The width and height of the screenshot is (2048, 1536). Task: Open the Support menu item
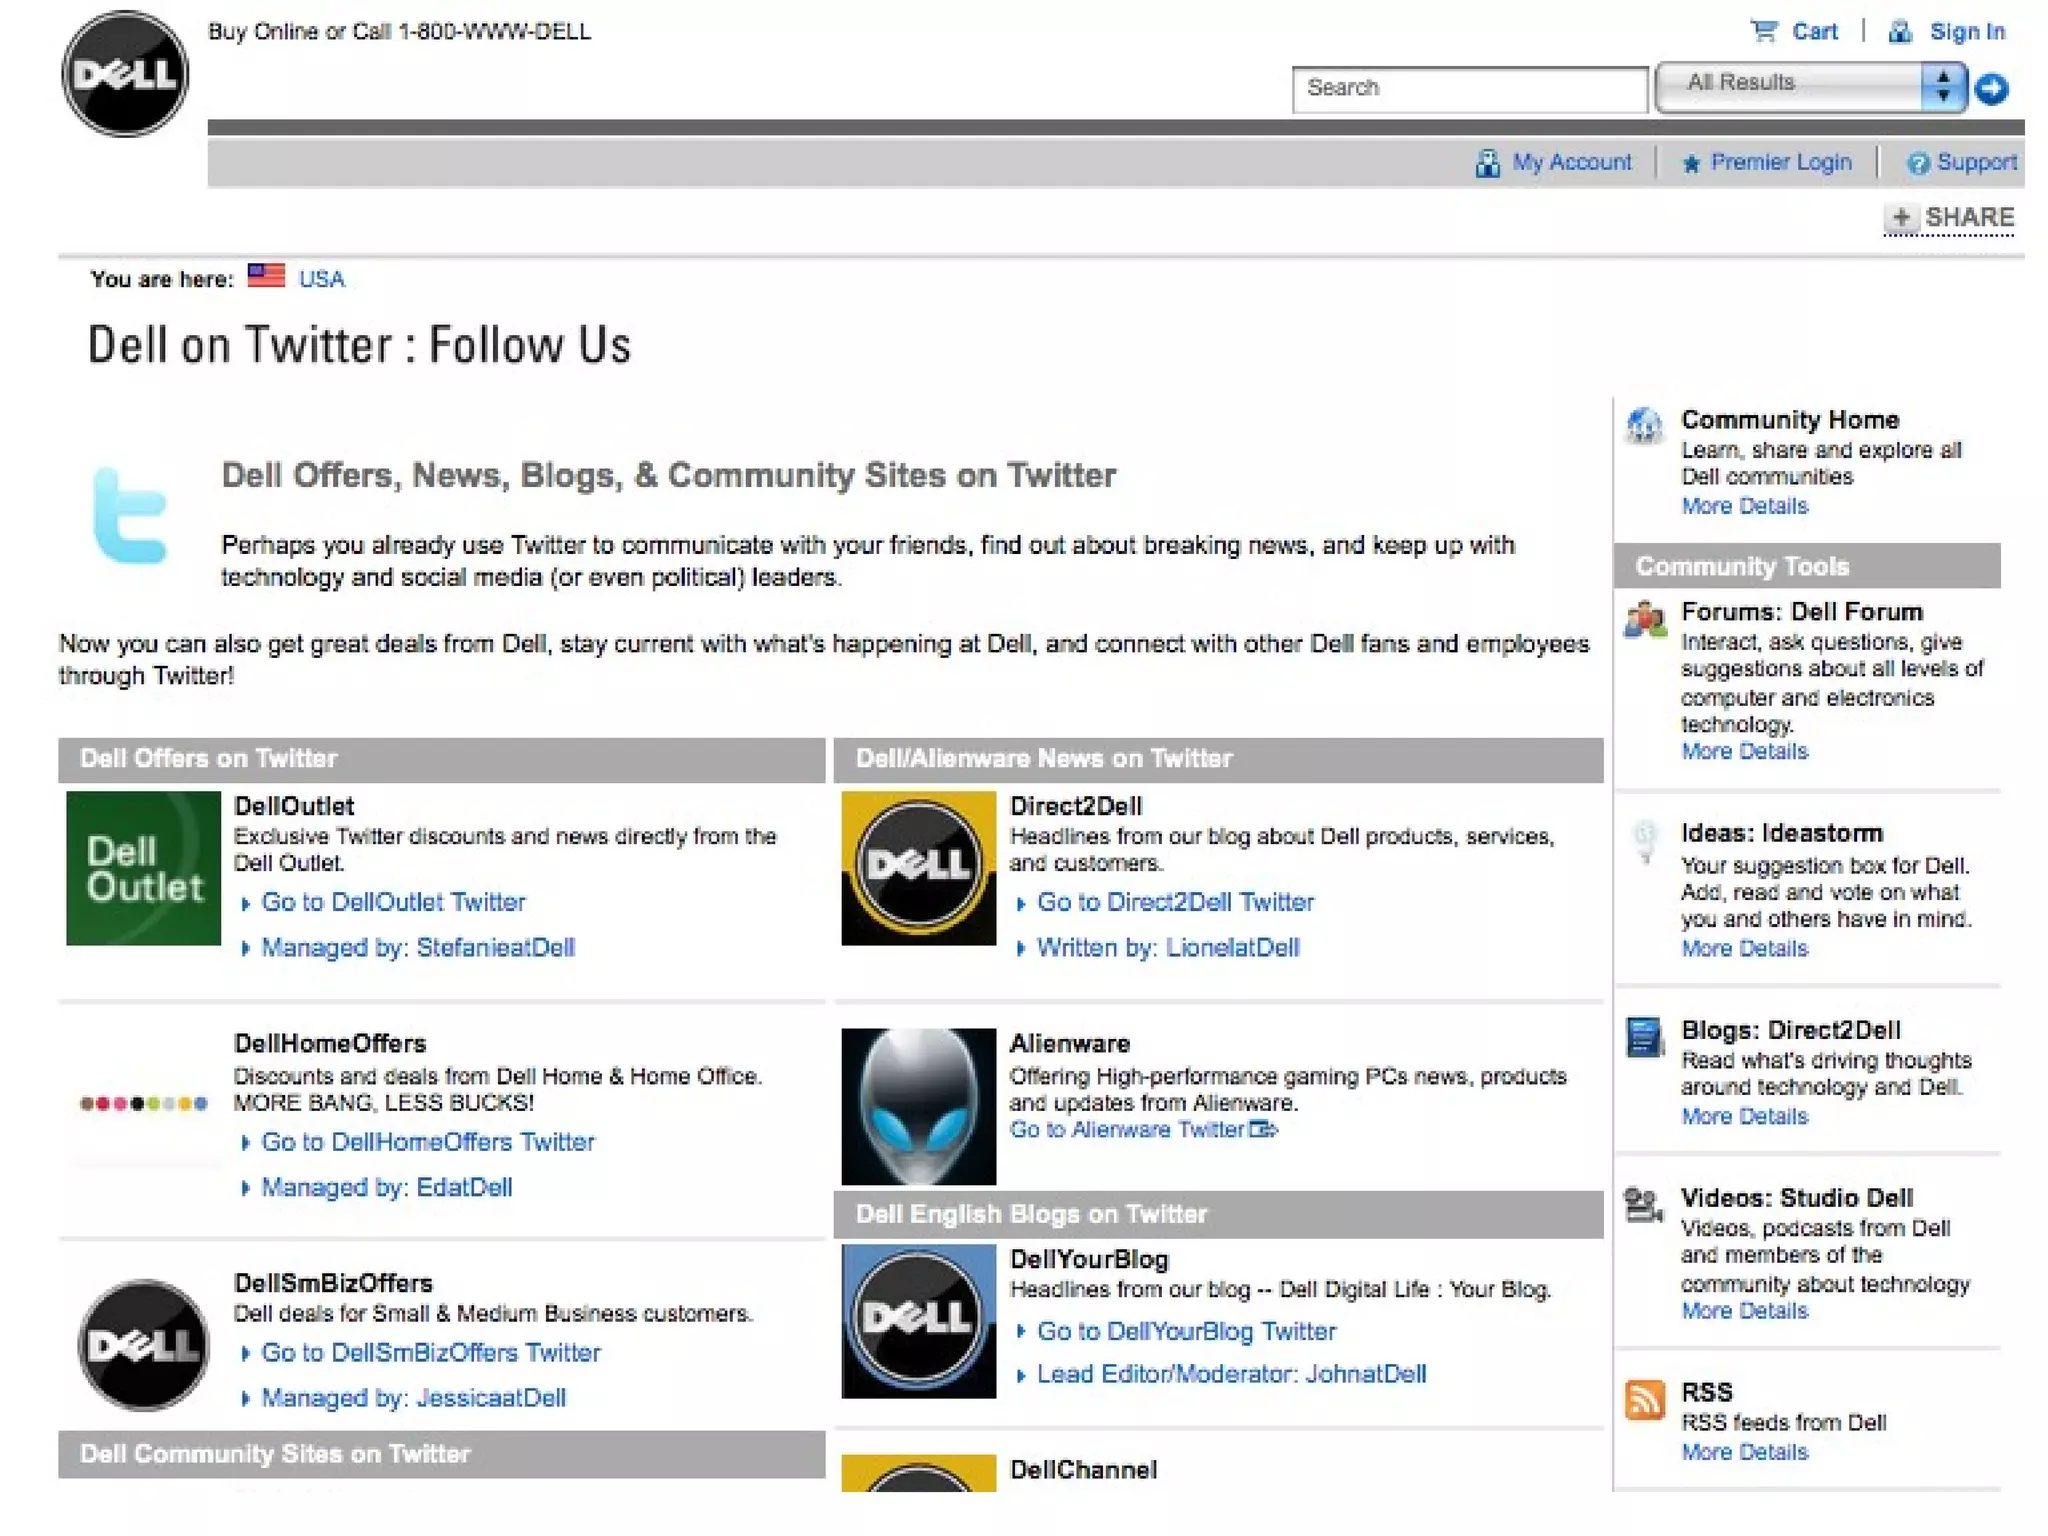click(1975, 162)
